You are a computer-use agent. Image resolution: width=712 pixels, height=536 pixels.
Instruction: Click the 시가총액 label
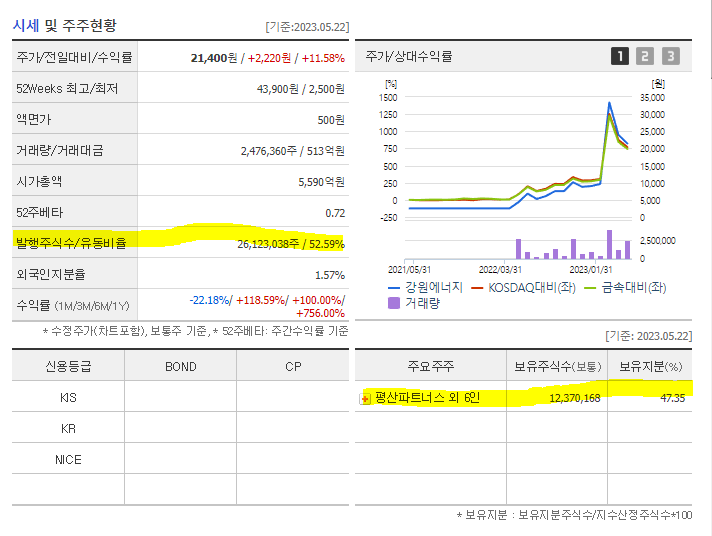point(39,181)
